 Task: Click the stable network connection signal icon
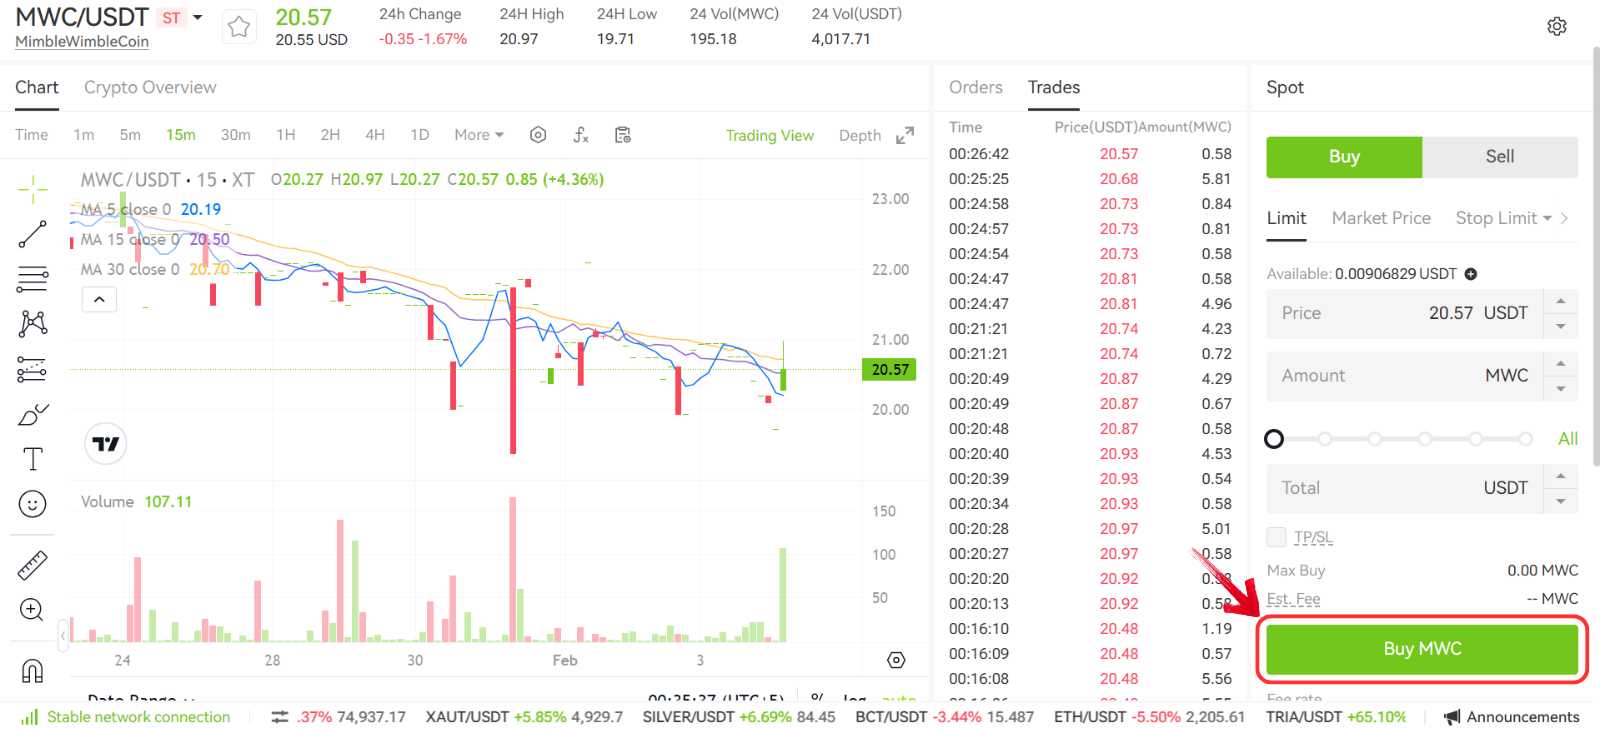(30, 716)
